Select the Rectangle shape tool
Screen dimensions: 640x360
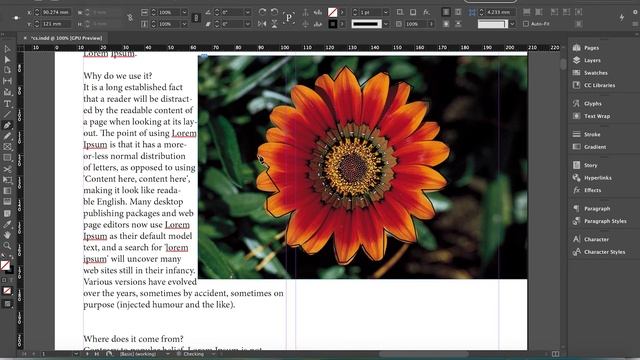pos(7,158)
